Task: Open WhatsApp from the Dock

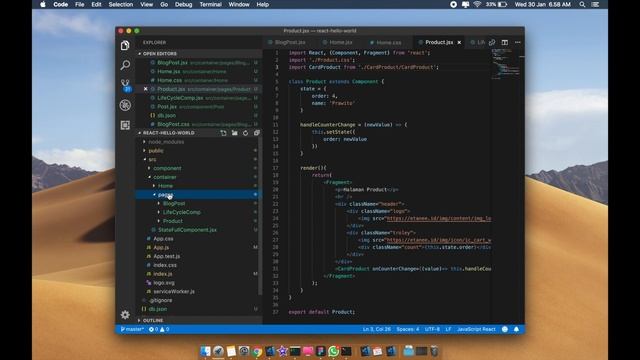Action: tap(333, 351)
